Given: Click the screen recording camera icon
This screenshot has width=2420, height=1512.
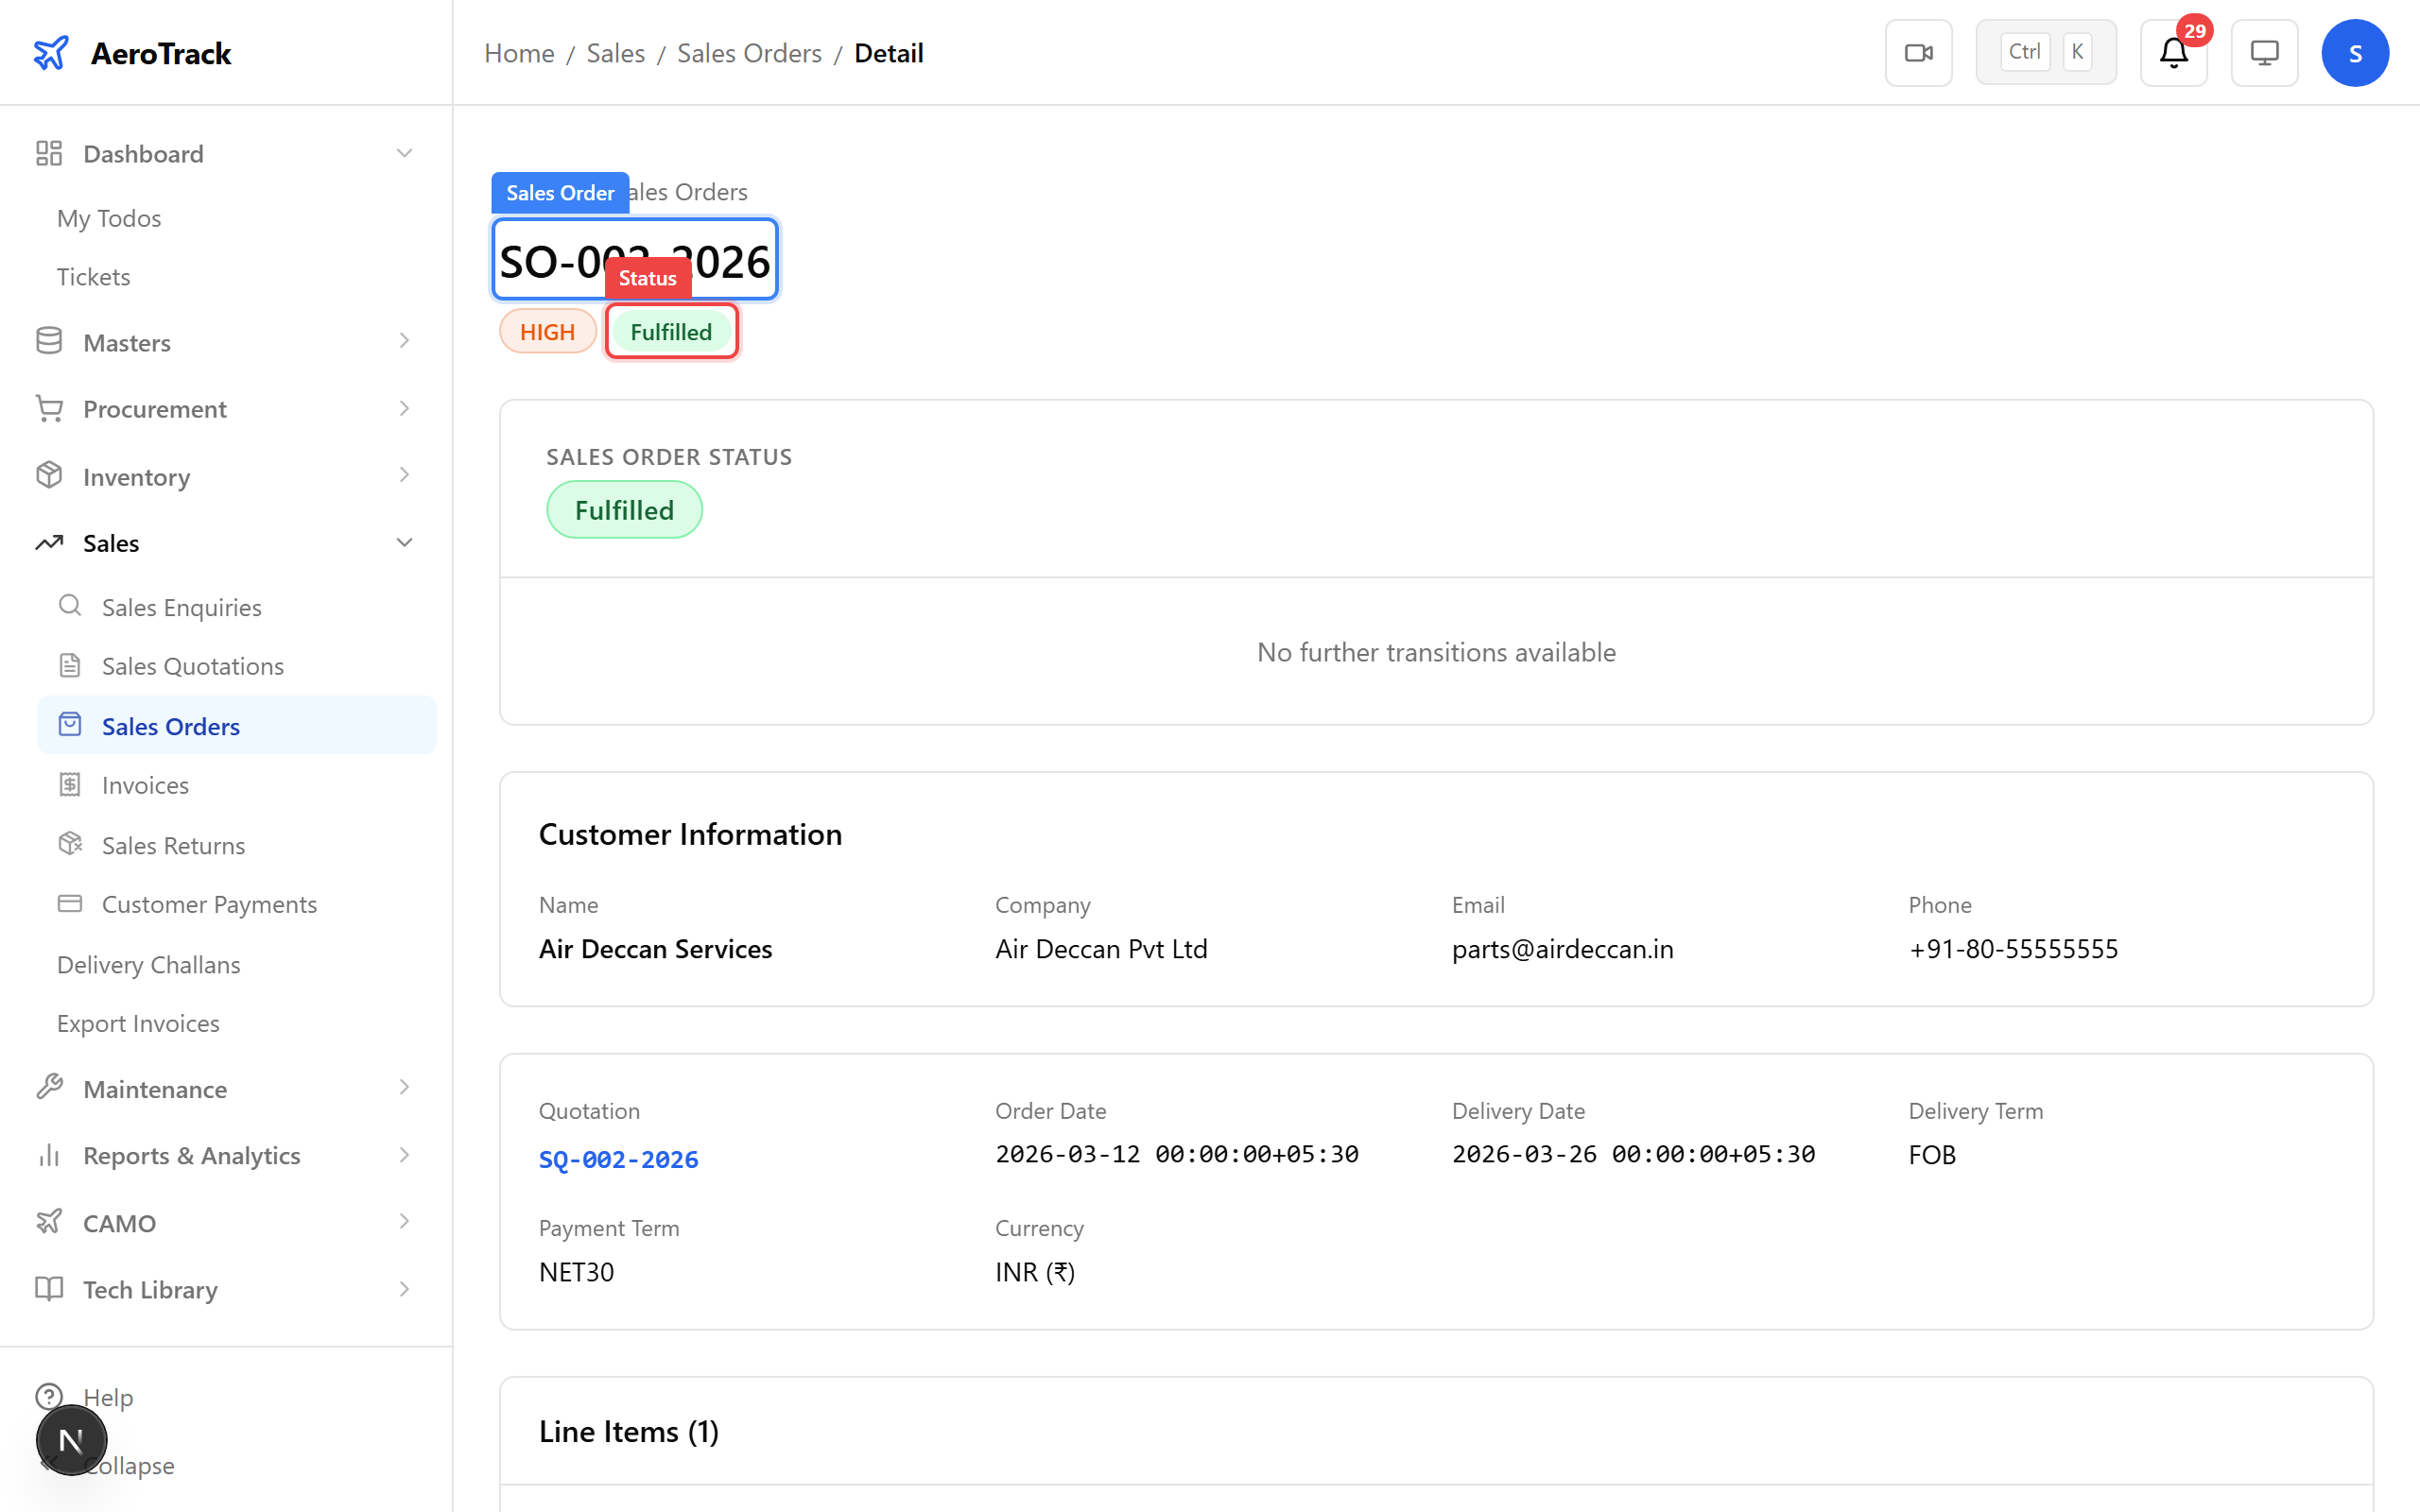Looking at the screenshot, I should (1918, 52).
